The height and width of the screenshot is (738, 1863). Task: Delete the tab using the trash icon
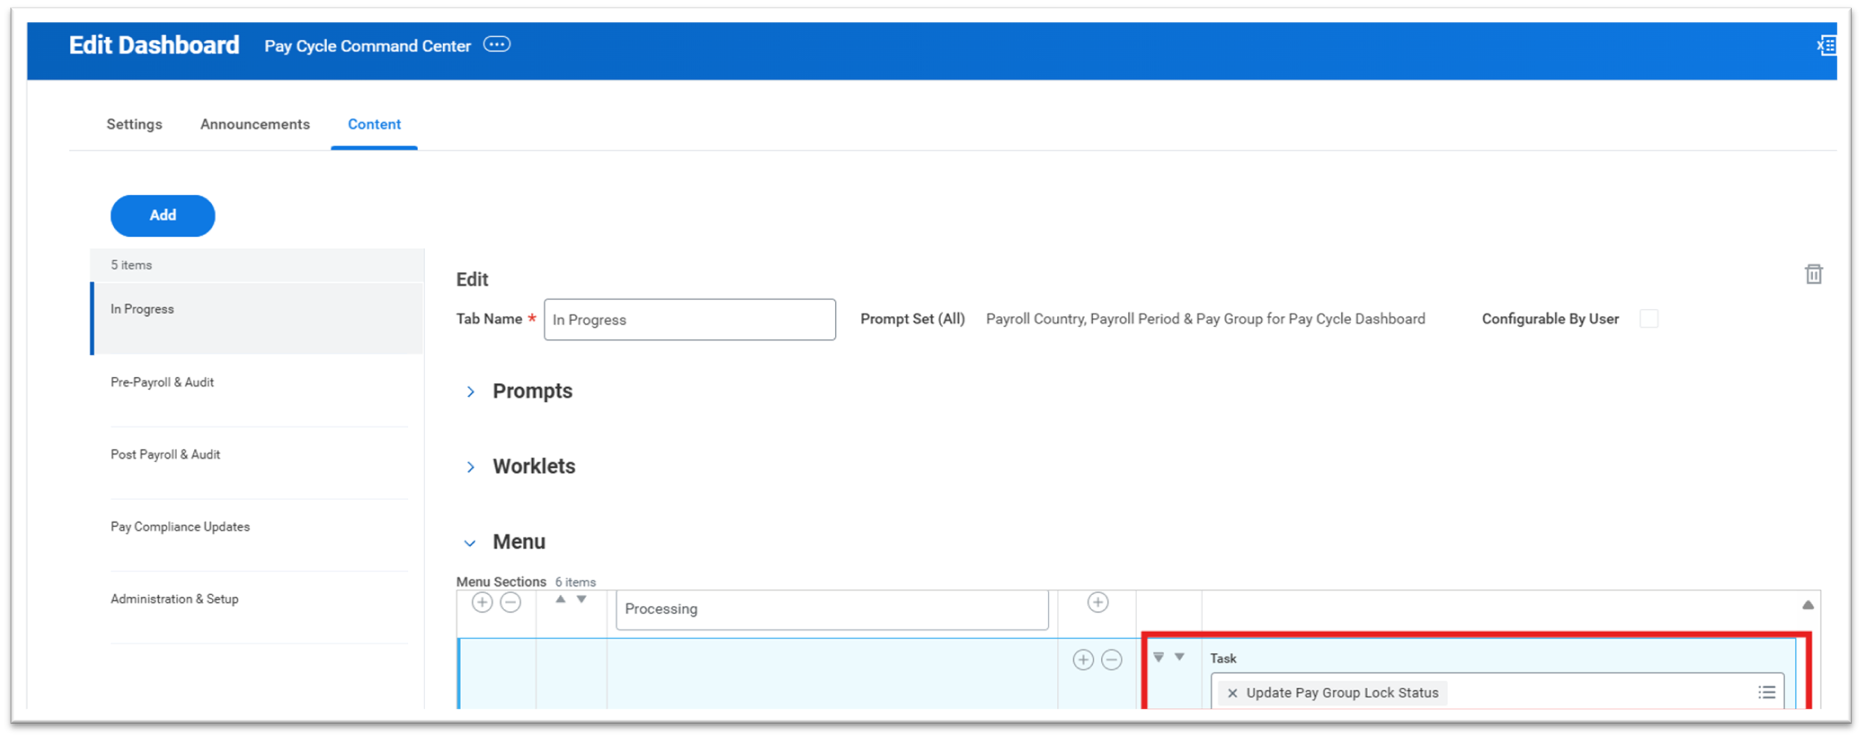click(x=1813, y=274)
